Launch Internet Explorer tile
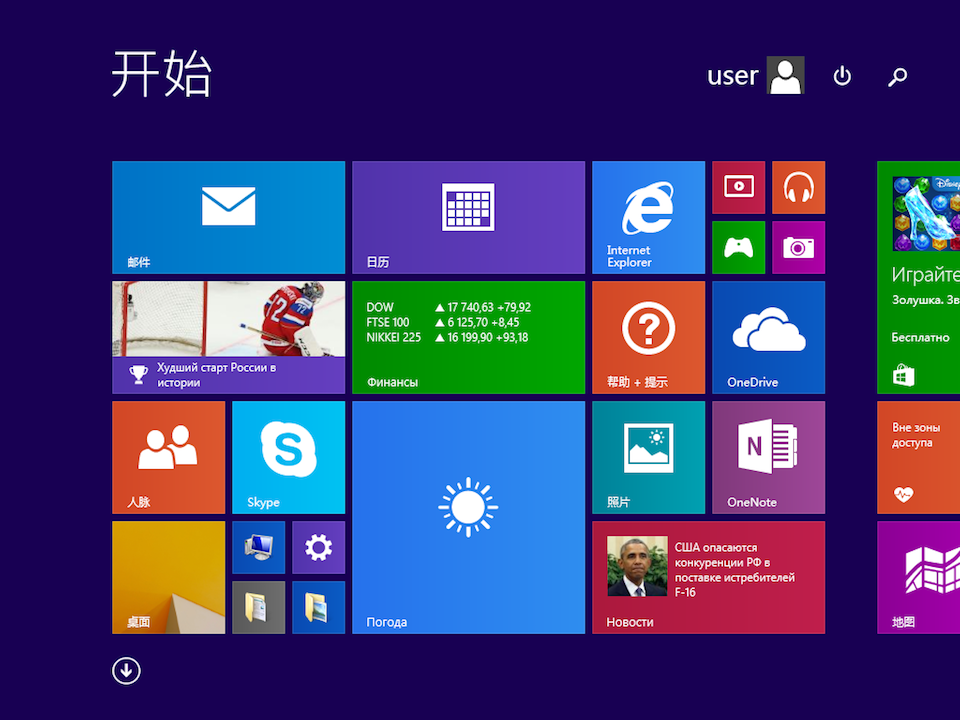The height and width of the screenshot is (720, 960). pos(648,217)
